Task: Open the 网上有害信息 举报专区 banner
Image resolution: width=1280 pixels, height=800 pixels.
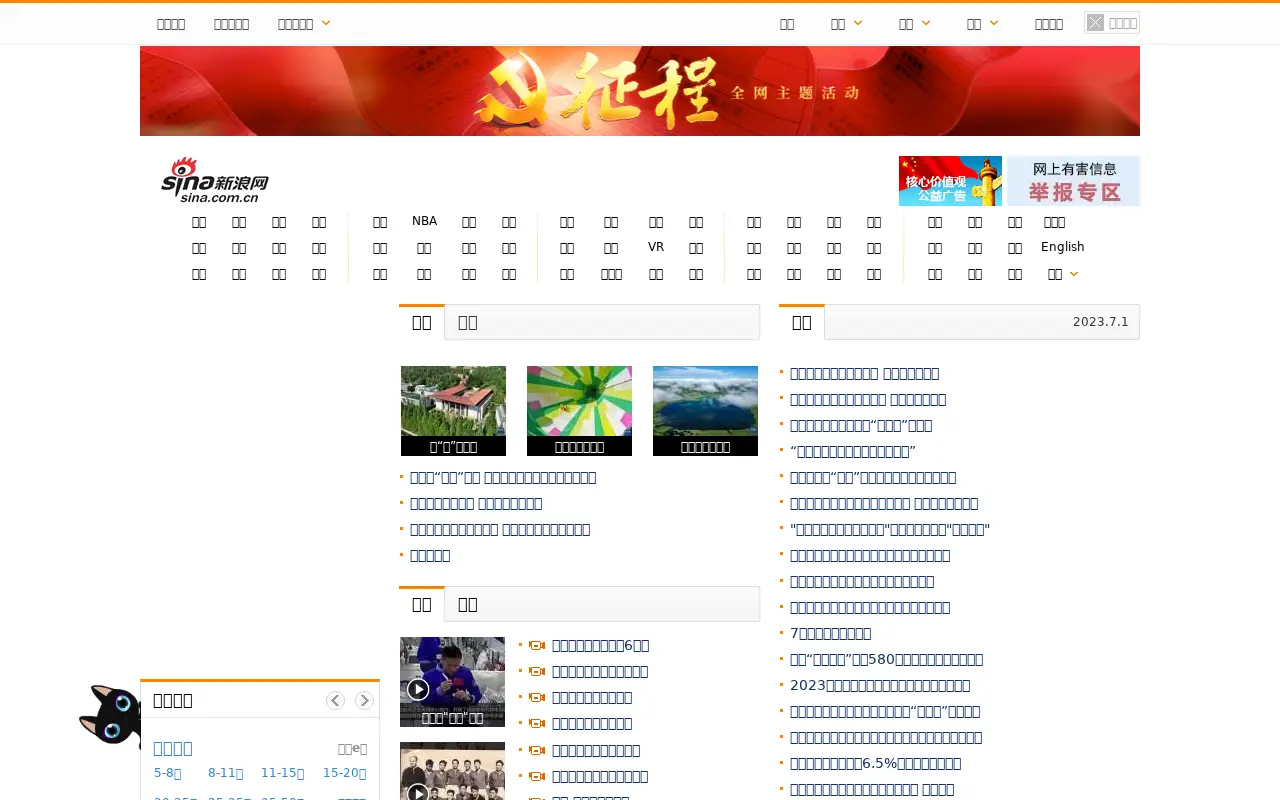Action: [1073, 181]
